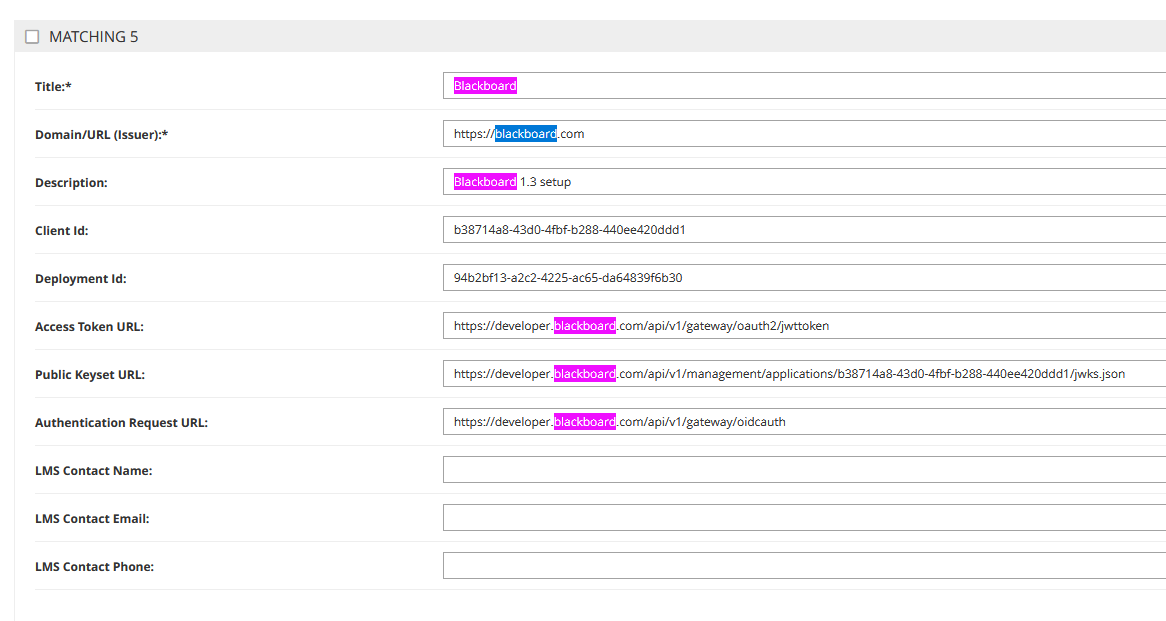Edit the Authentication Request URL field
Viewport: 1166px width, 621px height.
pyautogui.click(x=805, y=422)
